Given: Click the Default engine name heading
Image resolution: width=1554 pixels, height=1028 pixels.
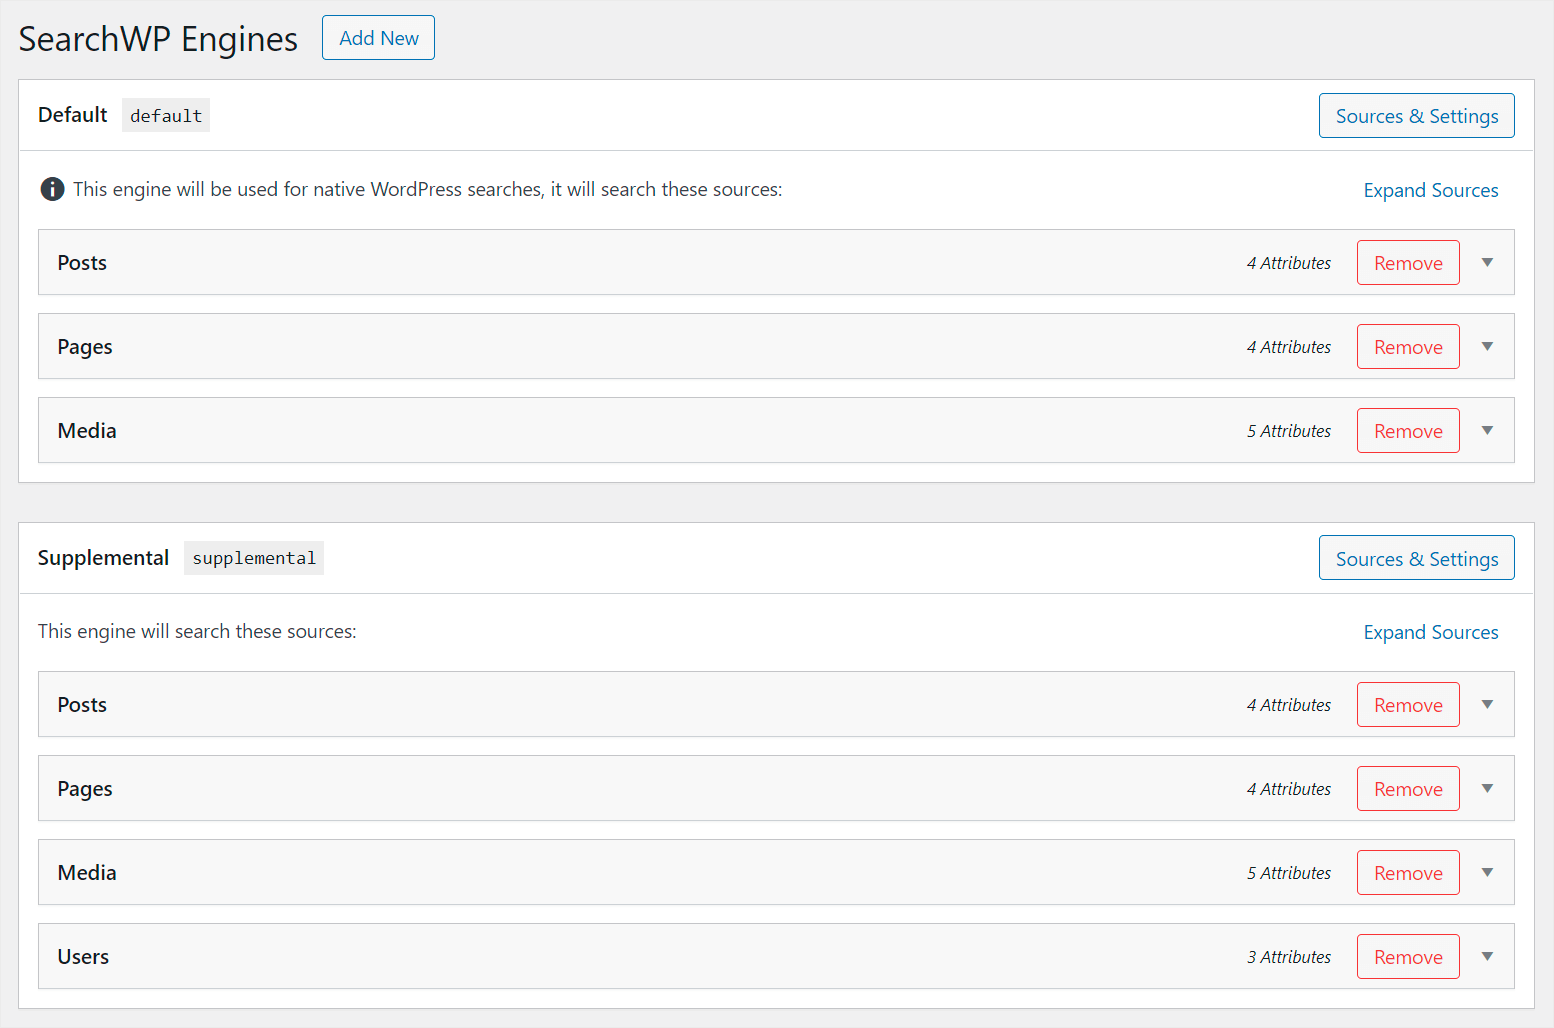Looking at the screenshot, I should click(72, 115).
